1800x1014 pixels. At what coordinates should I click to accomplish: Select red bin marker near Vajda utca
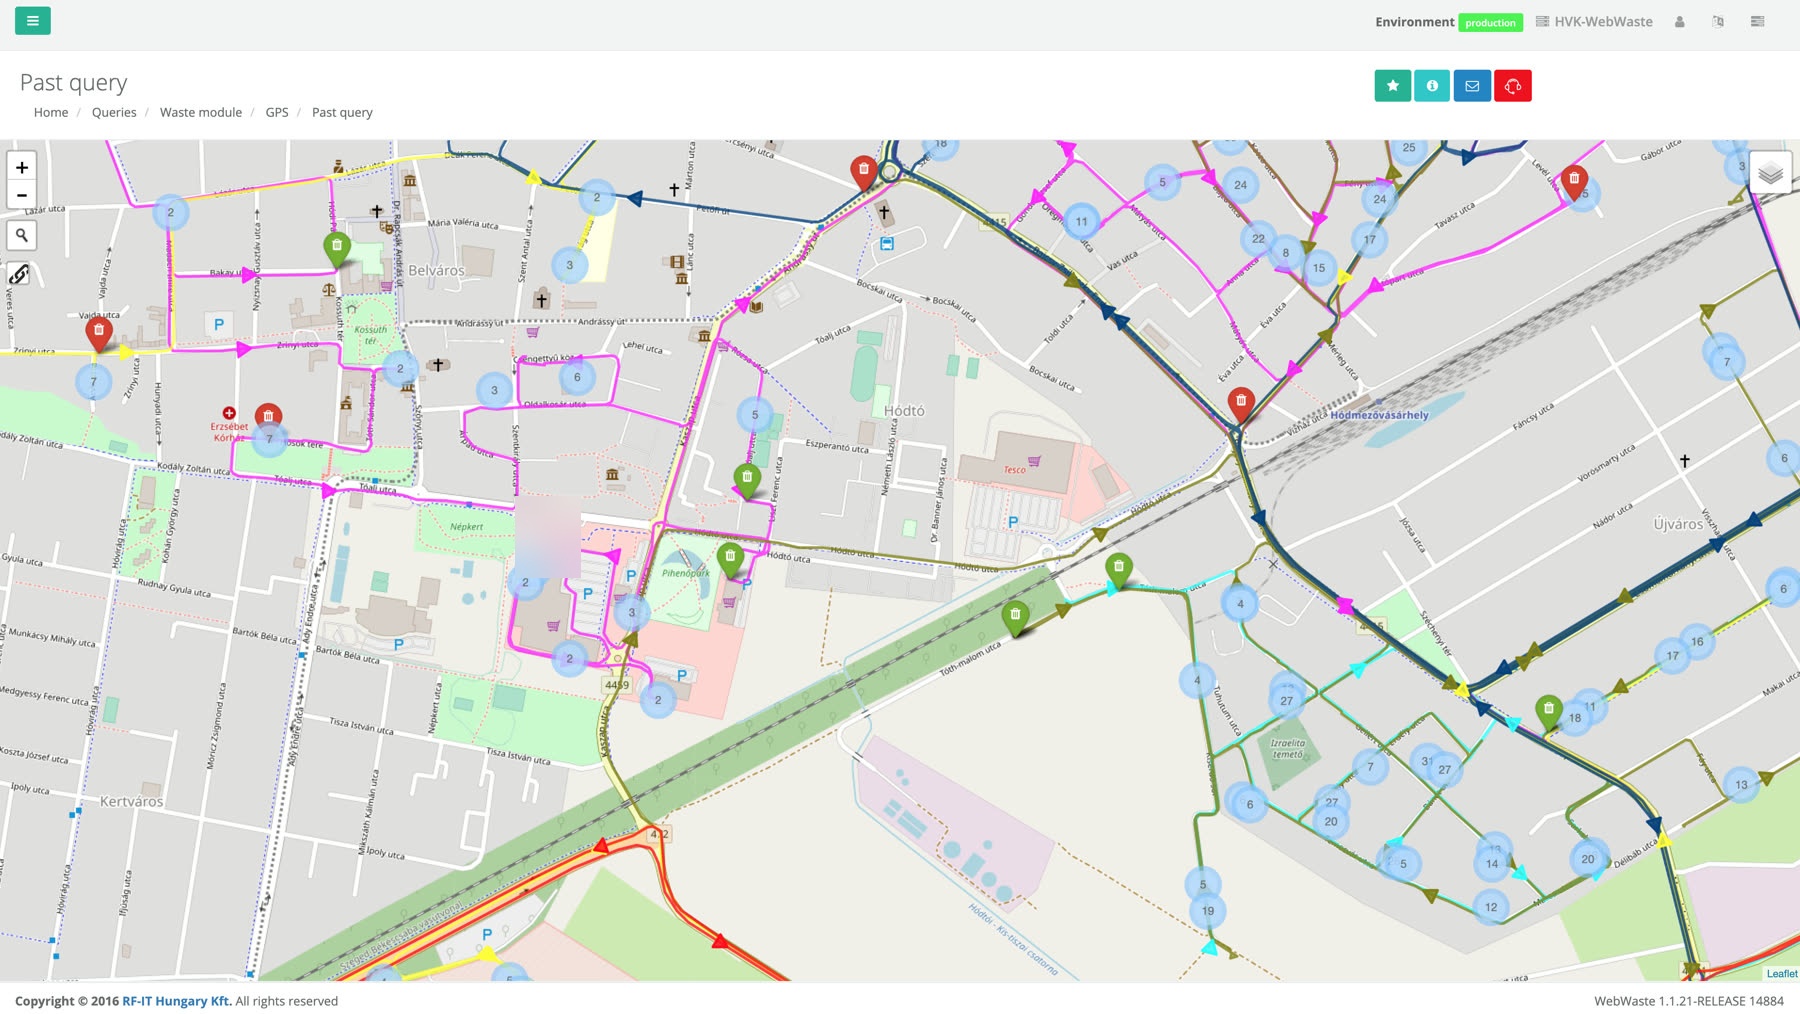coord(98,333)
